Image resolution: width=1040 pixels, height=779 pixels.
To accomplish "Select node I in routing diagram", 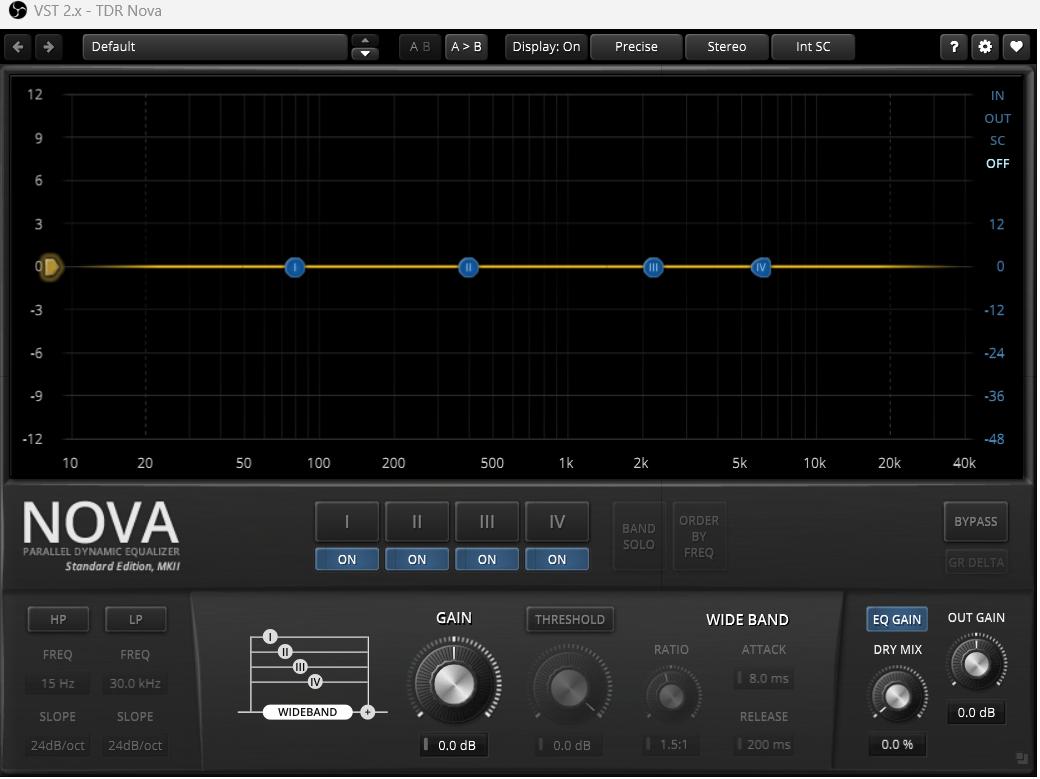I will [270, 637].
